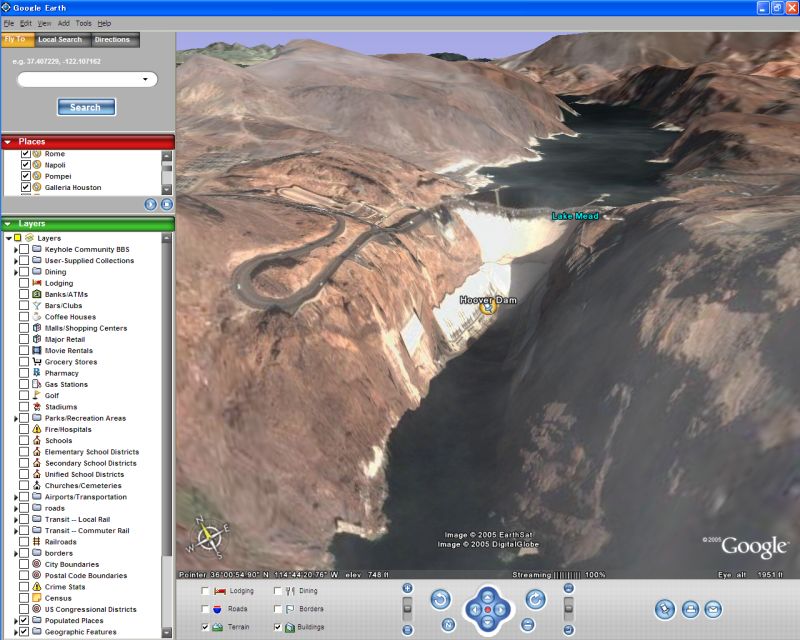Screen dimensions: 800x640
Task: Open the Tools menu
Action: point(84,23)
